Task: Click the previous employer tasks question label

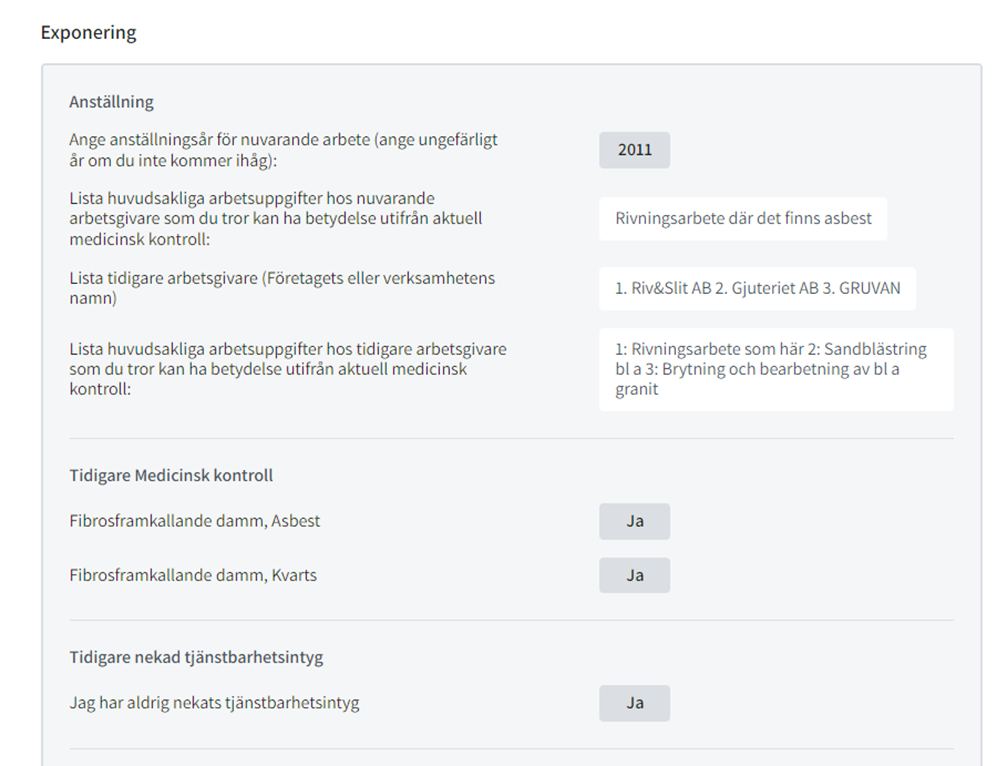Action: 288,369
